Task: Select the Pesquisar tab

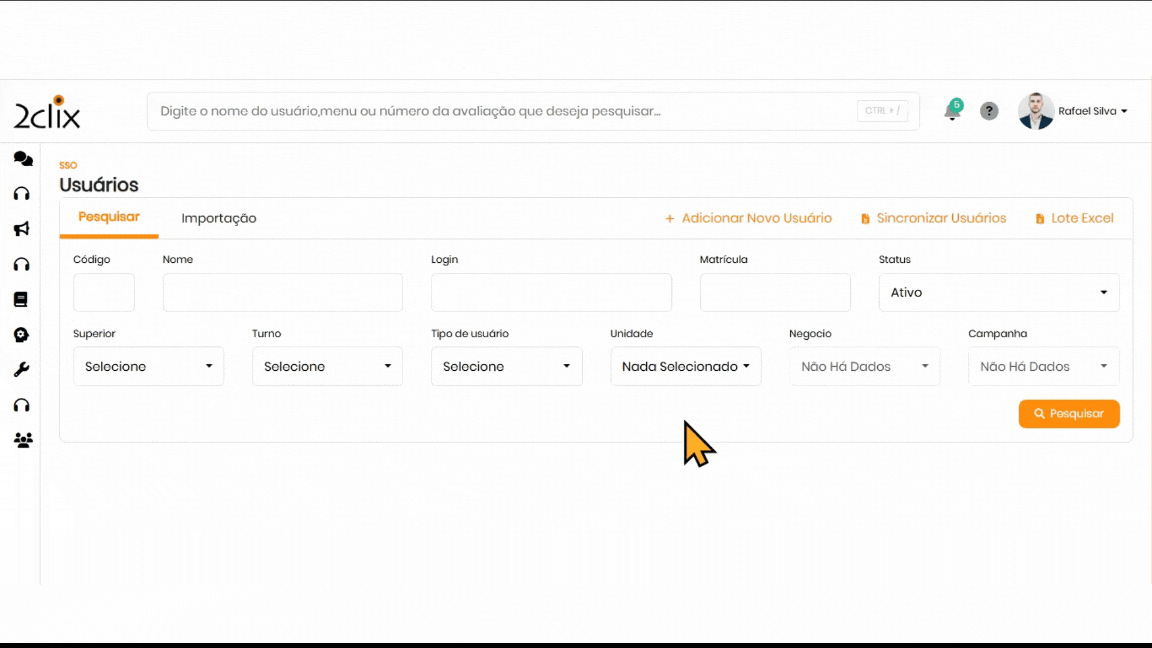Action: (x=109, y=217)
